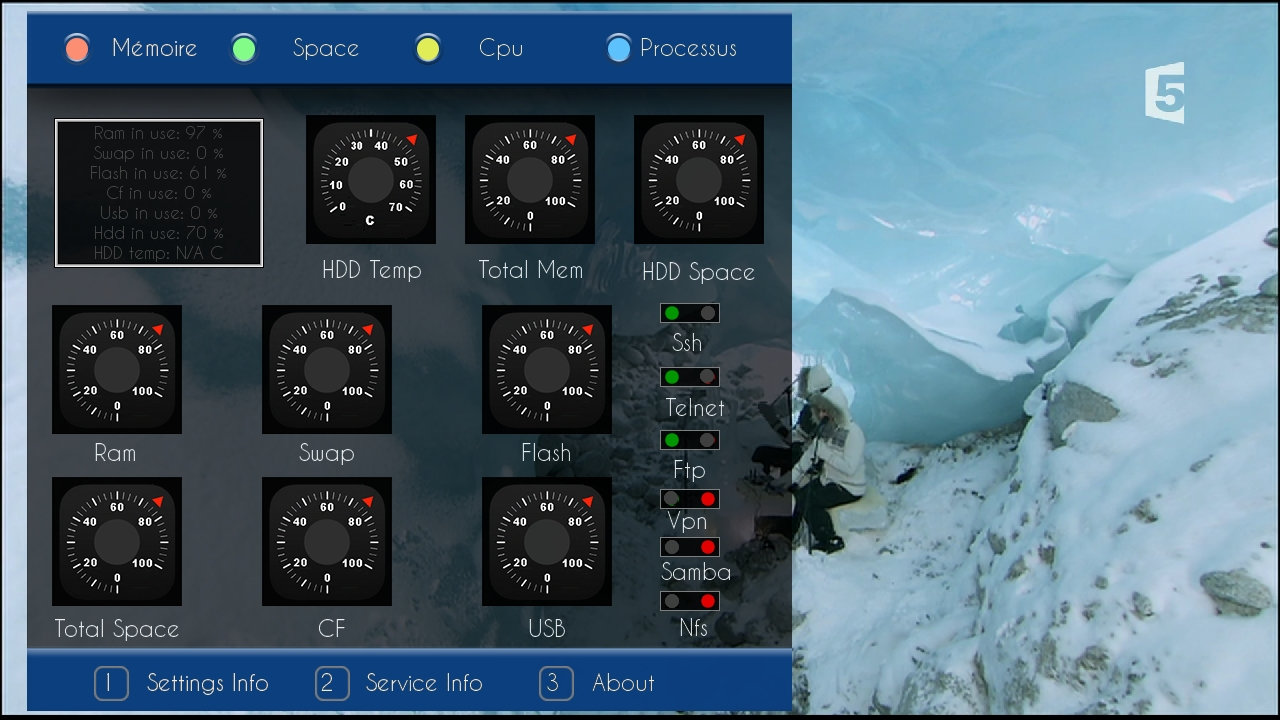Open the Mémoire tab label
Image resolution: width=1280 pixels, height=720 pixels.
154,48
